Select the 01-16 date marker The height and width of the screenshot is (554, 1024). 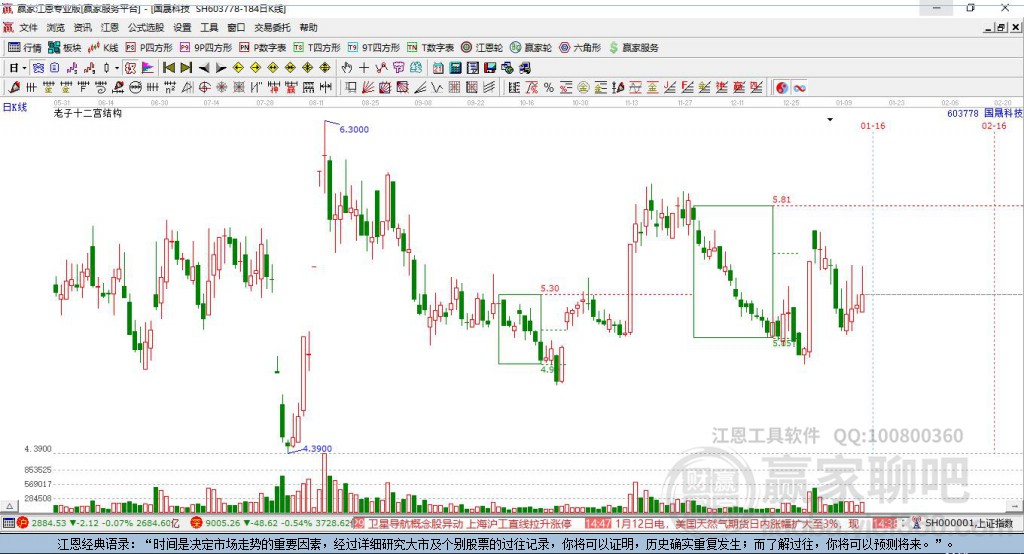(872, 126)
